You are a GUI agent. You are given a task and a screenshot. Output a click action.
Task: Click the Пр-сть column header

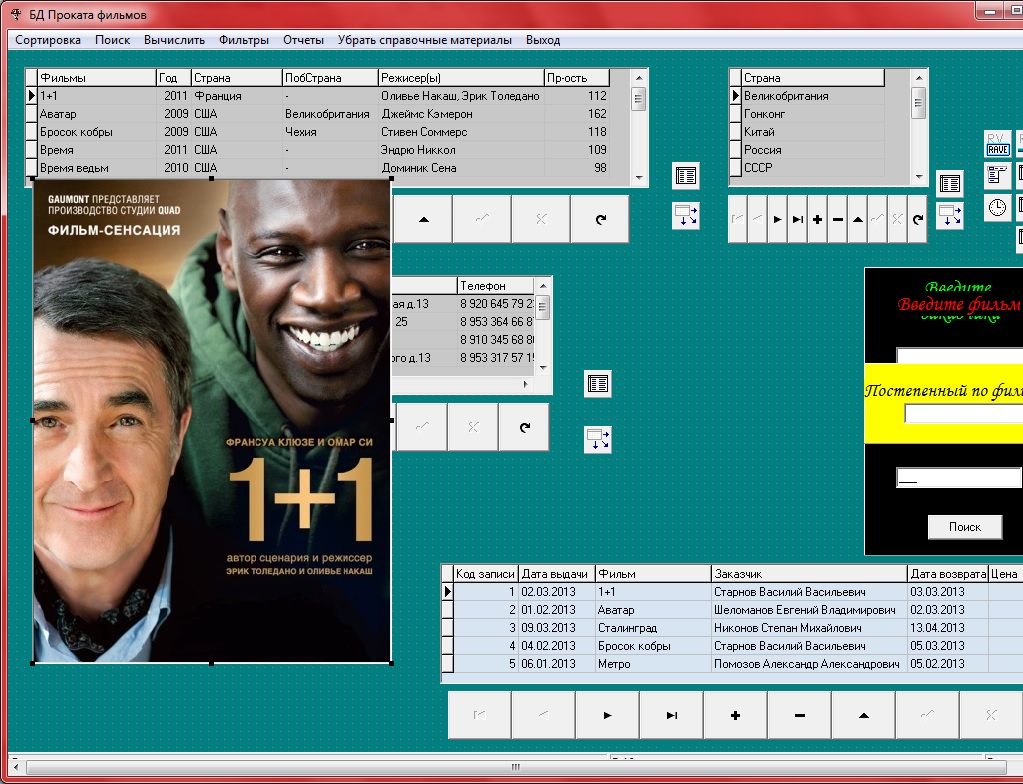pos(577,78)
